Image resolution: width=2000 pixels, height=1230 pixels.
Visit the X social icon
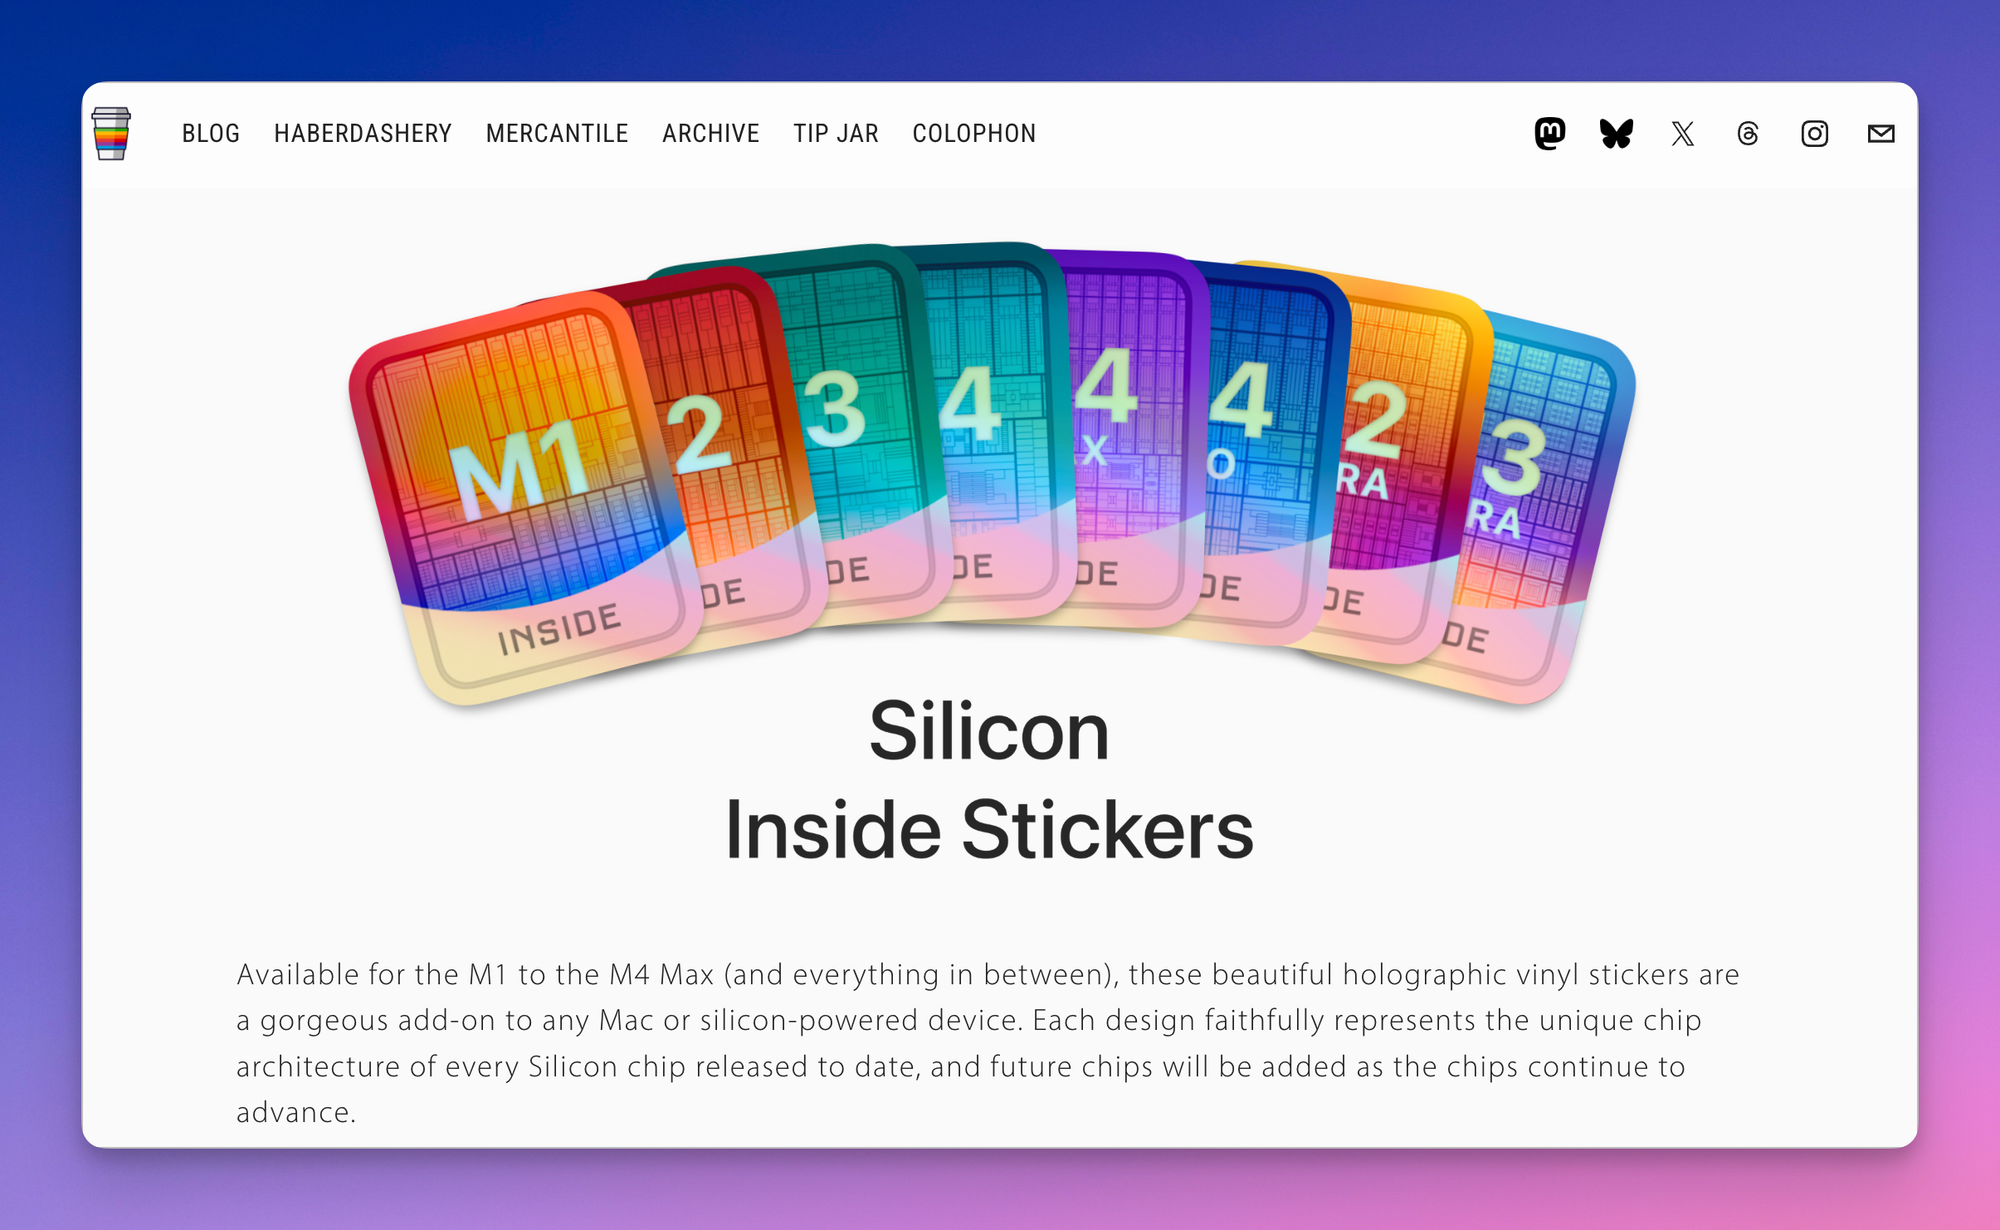1682,133
